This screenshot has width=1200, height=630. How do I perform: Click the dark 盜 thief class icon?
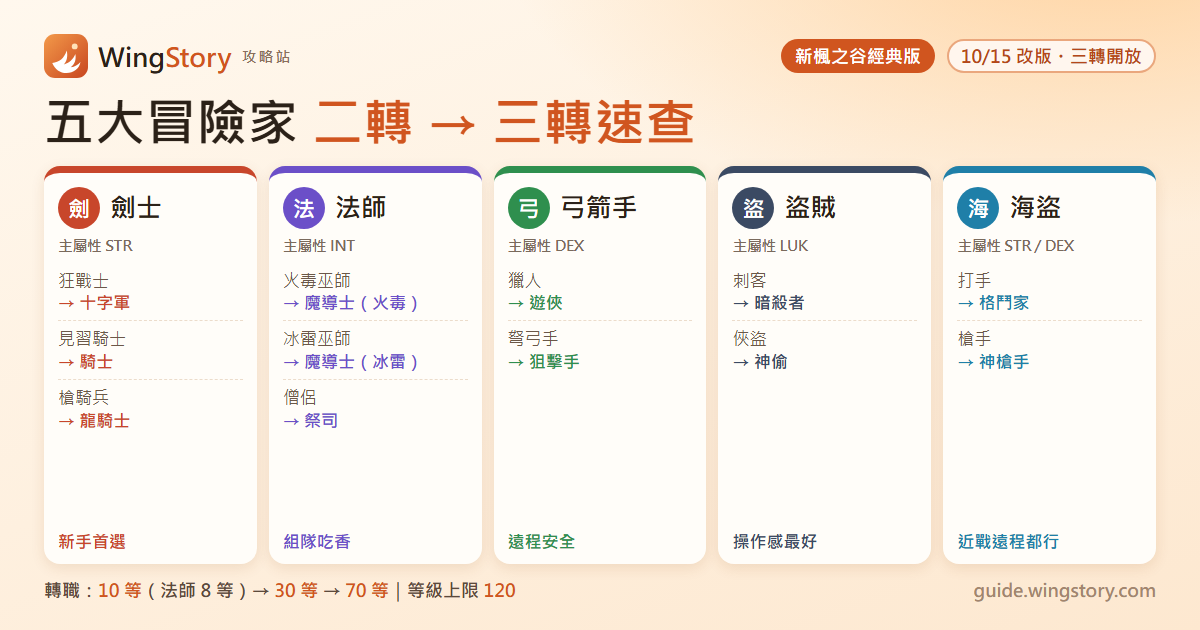click(754, 208)
